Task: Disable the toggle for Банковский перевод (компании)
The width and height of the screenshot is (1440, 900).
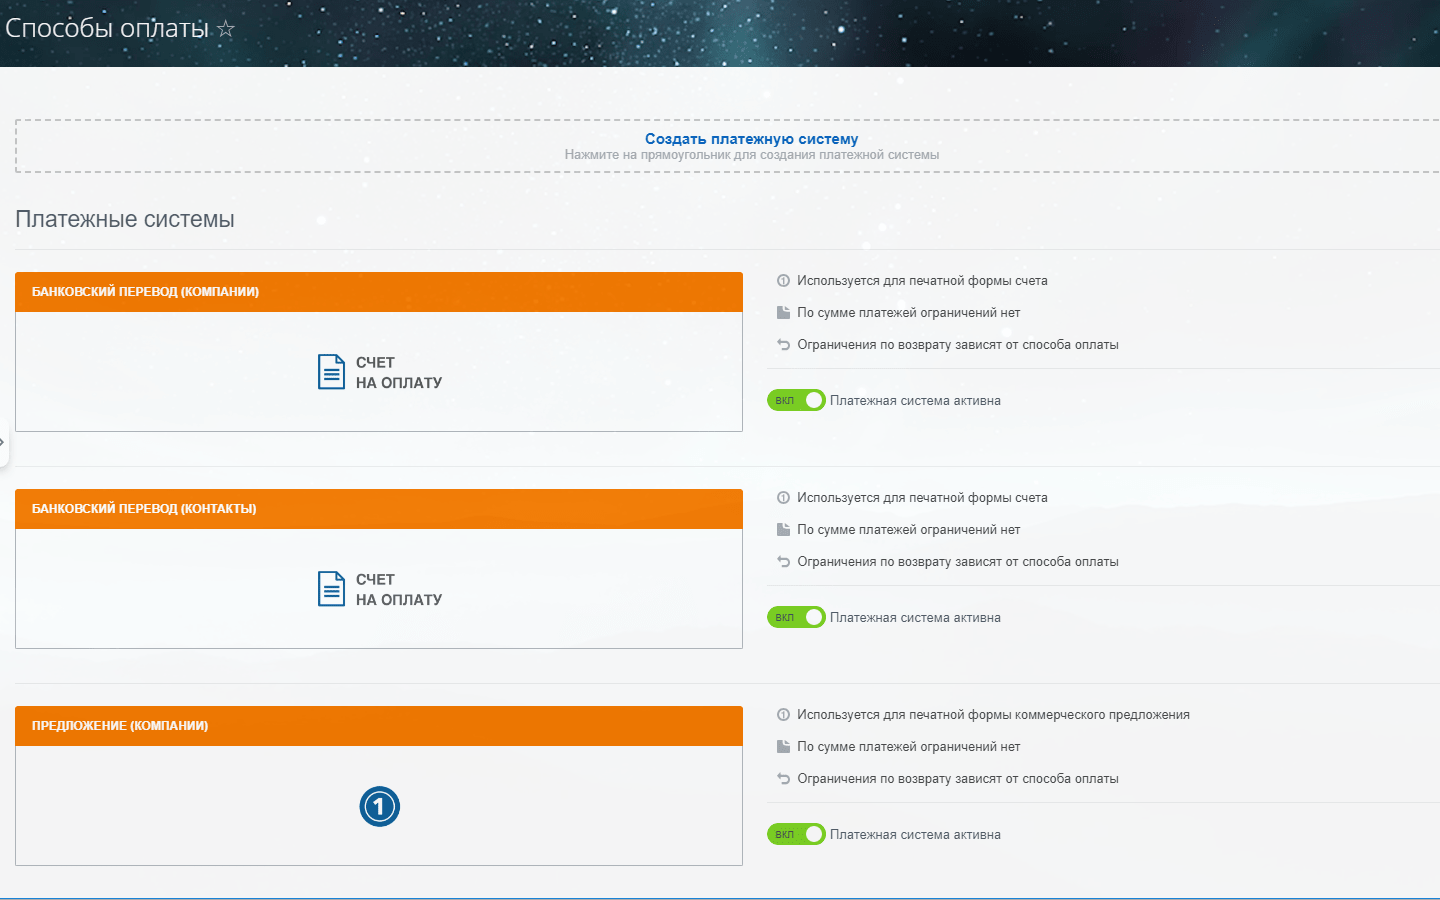Action: 796,400
